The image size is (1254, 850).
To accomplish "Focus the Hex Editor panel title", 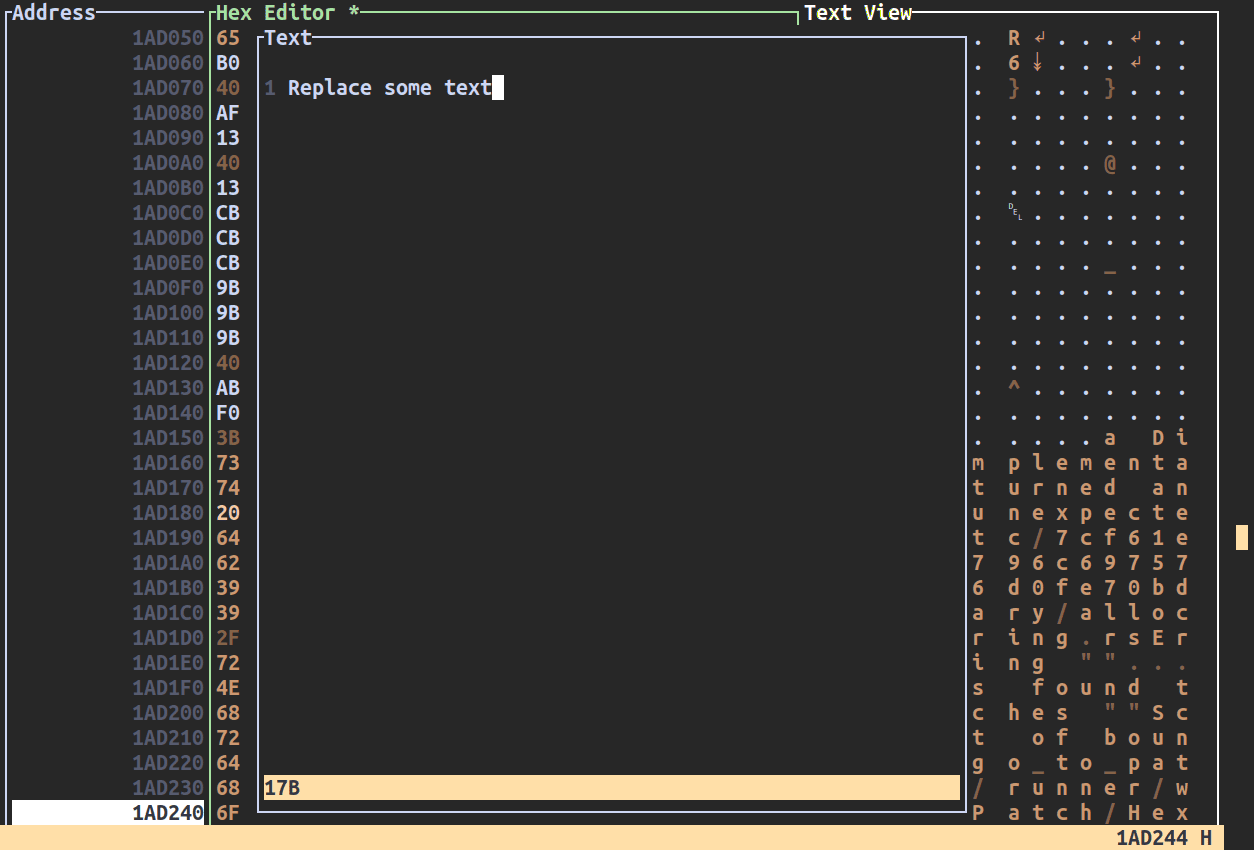I will click(275, 13).
